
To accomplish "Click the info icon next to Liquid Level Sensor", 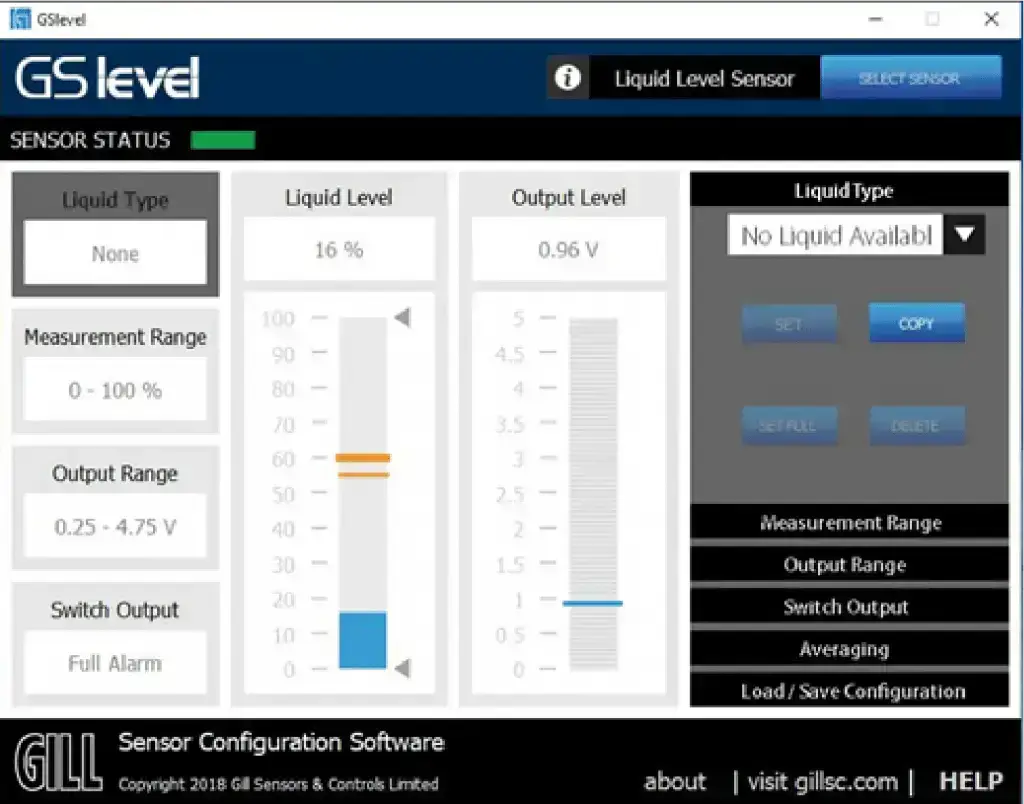I will coord(567,77).
